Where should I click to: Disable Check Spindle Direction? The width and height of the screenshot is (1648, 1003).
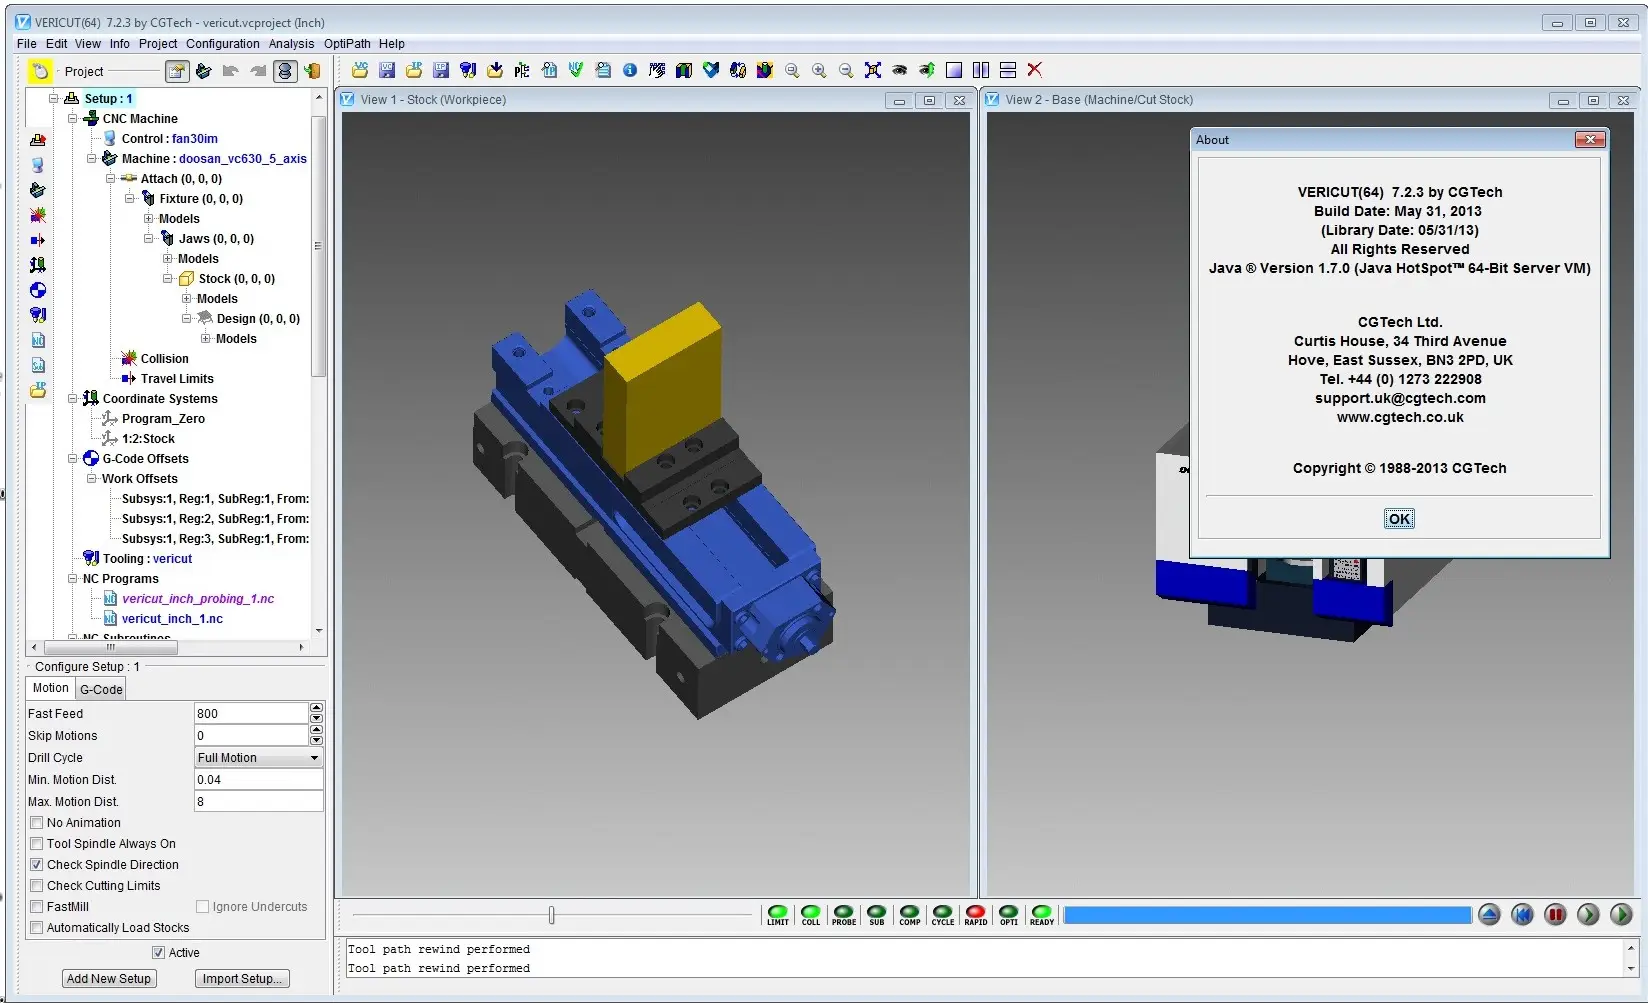(x=36, y=864)
